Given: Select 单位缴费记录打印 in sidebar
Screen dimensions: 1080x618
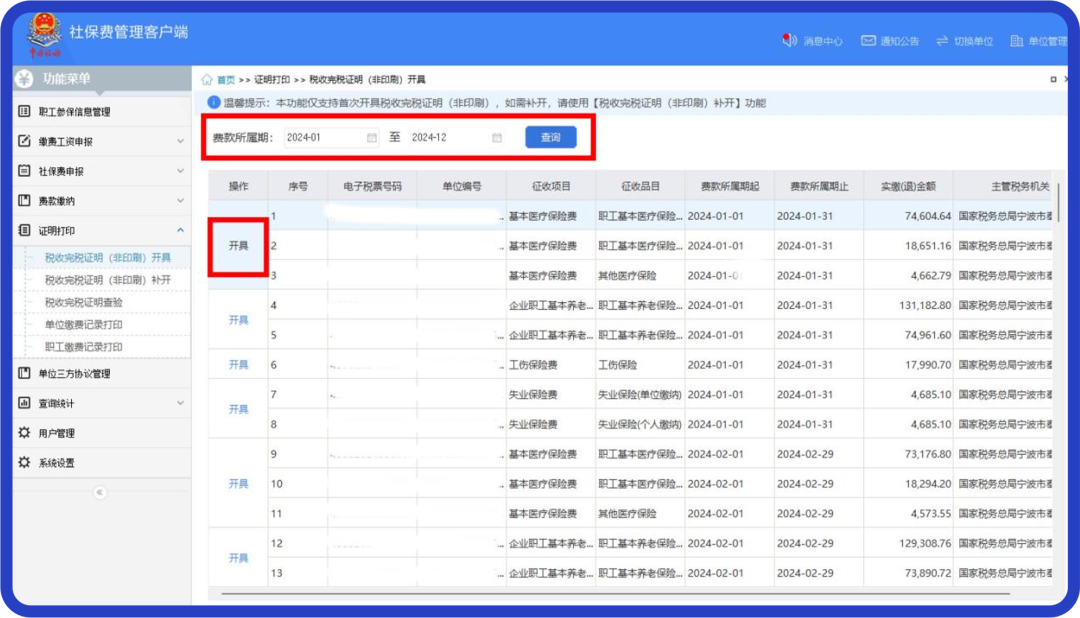Looking at the screenshot, I should (84, 325).
